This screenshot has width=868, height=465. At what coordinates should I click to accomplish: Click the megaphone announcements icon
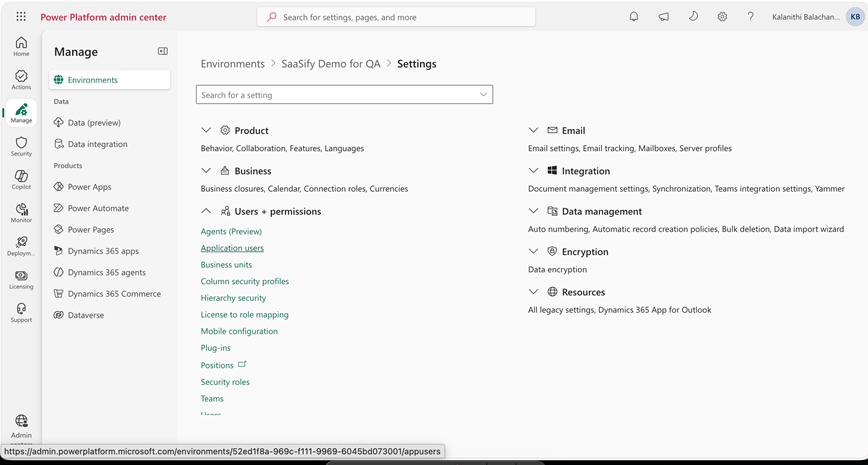point(664,17)
